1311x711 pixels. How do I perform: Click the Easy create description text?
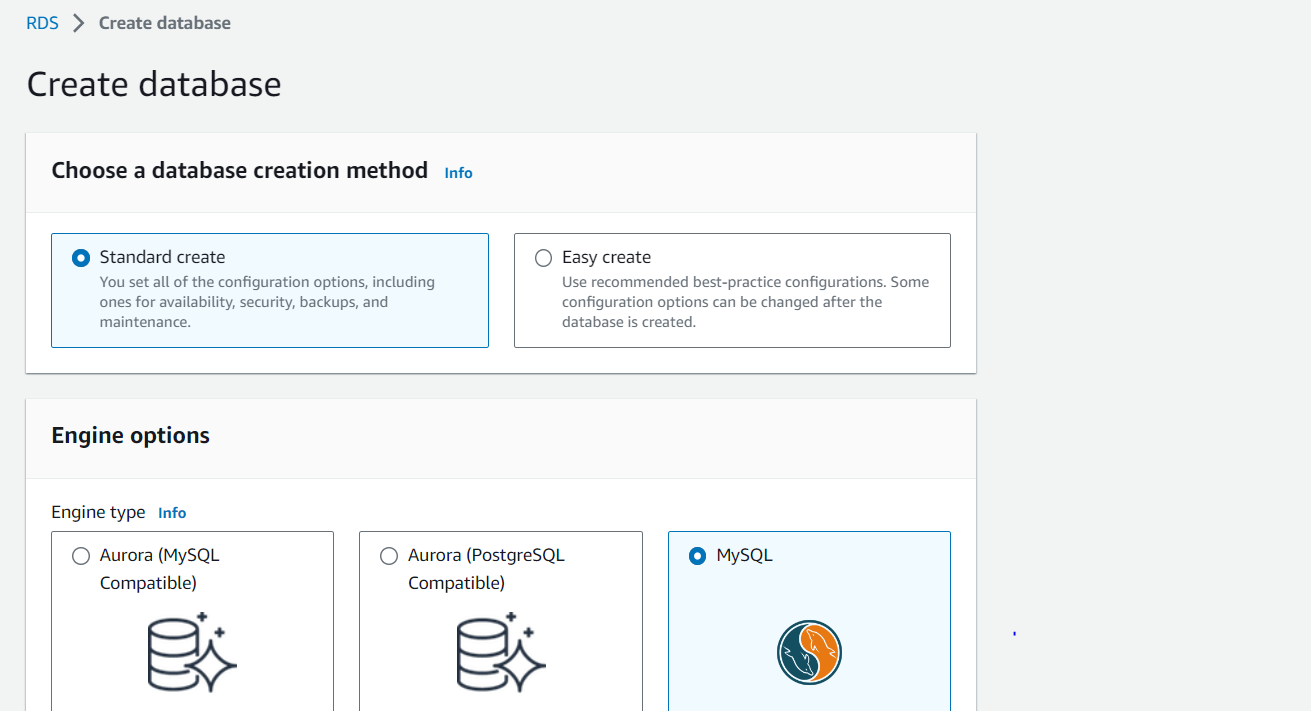(745, 302)
